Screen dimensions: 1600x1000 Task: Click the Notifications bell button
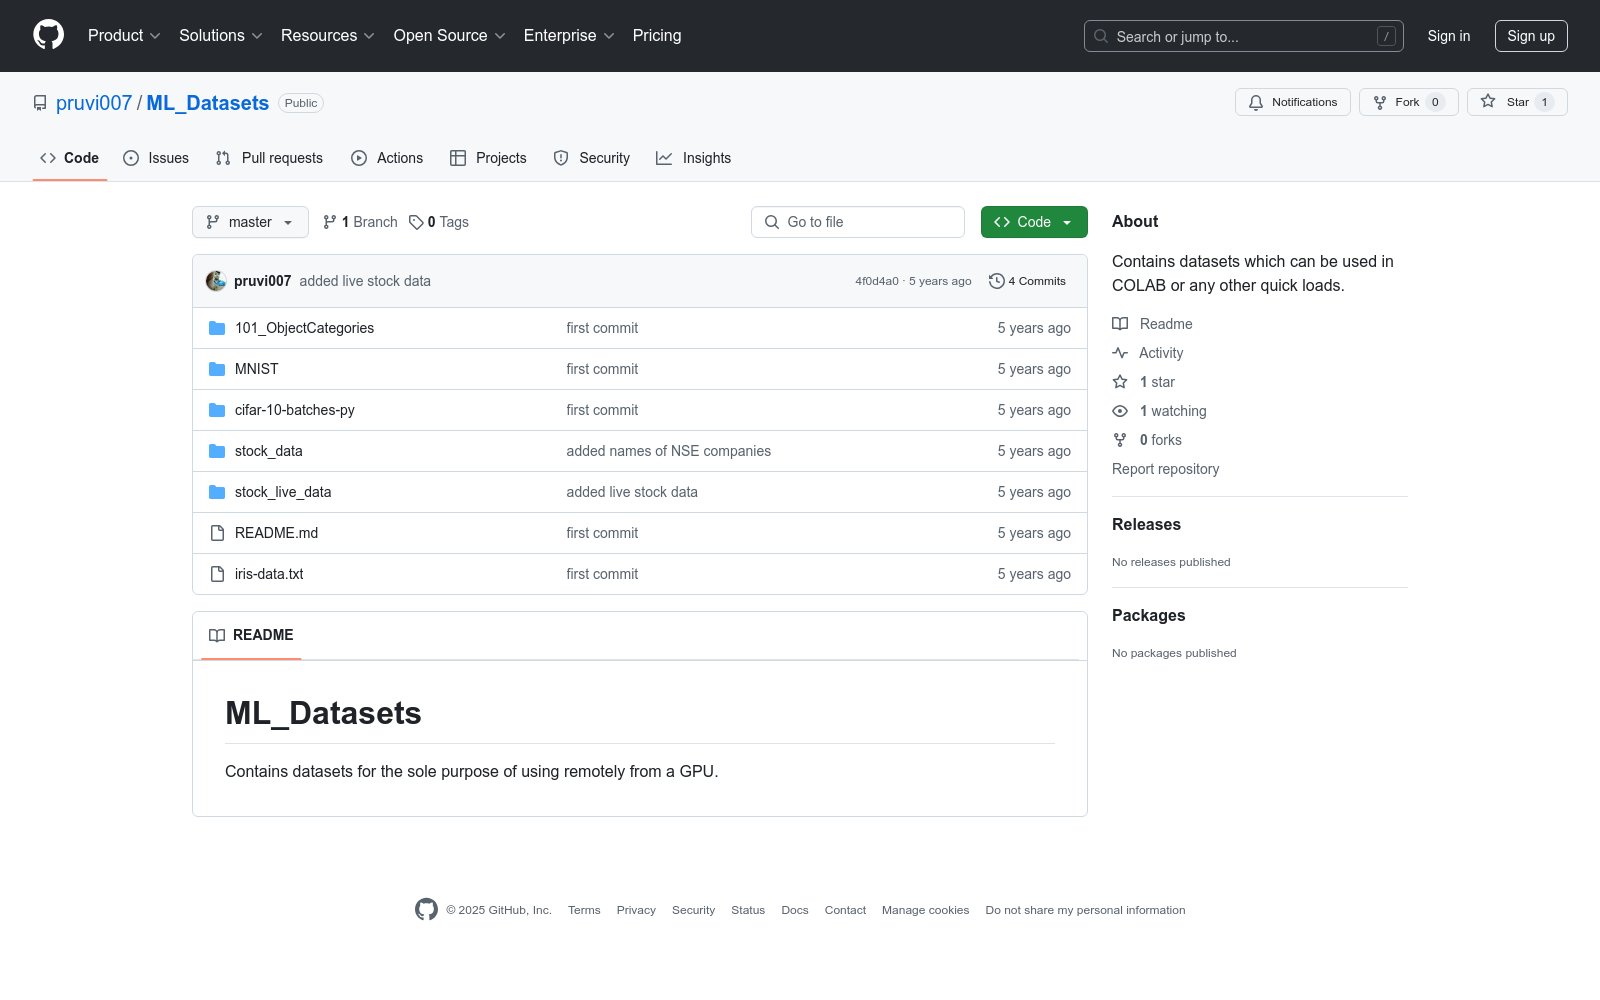point(1293,102)
